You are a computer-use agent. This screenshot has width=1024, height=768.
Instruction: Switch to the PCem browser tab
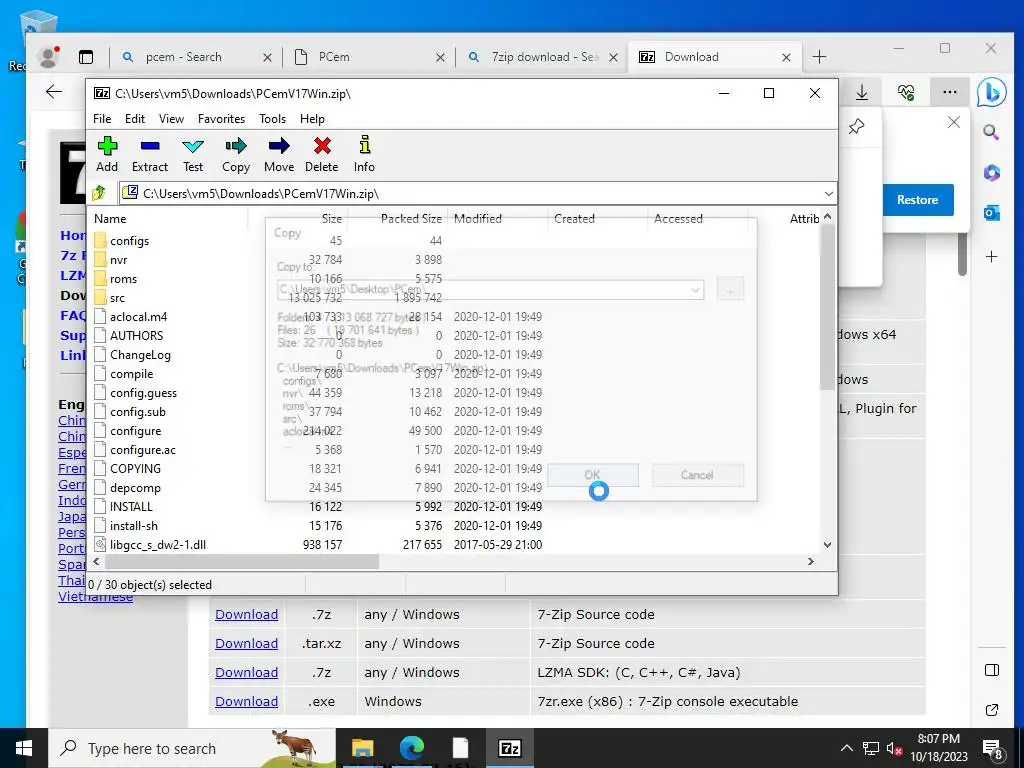[x=369, y=57]
